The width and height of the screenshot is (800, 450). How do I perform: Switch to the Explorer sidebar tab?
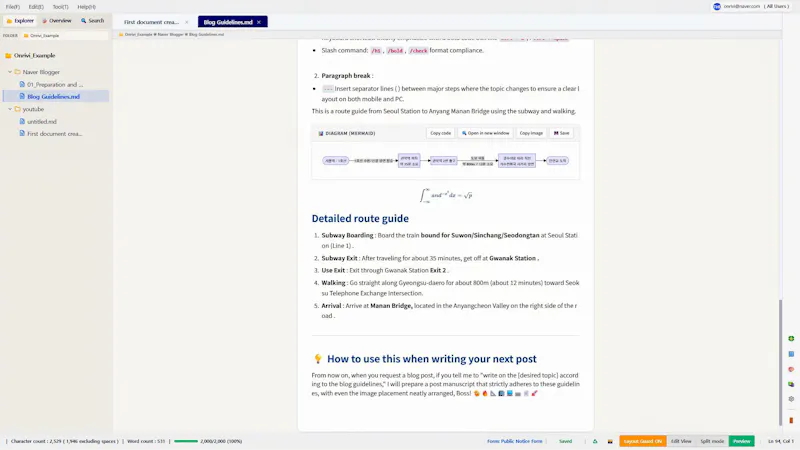click(x=20, y=21)
